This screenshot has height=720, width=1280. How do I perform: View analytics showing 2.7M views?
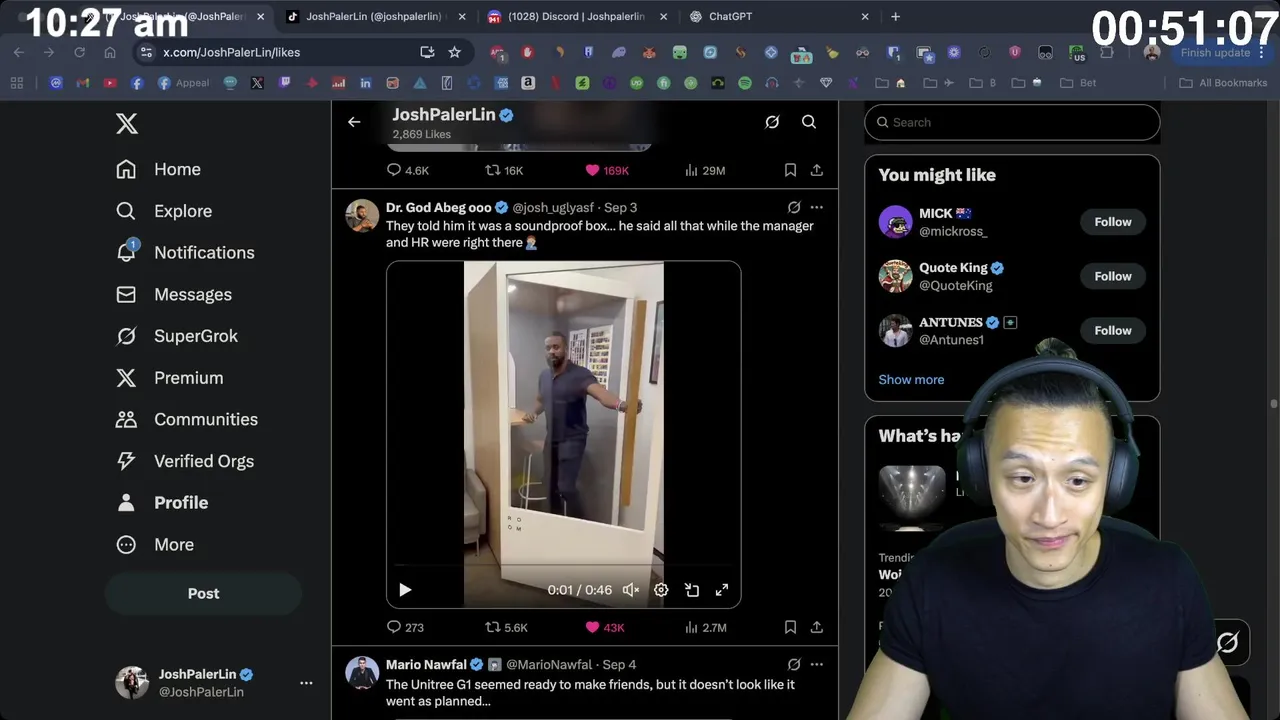705,627
